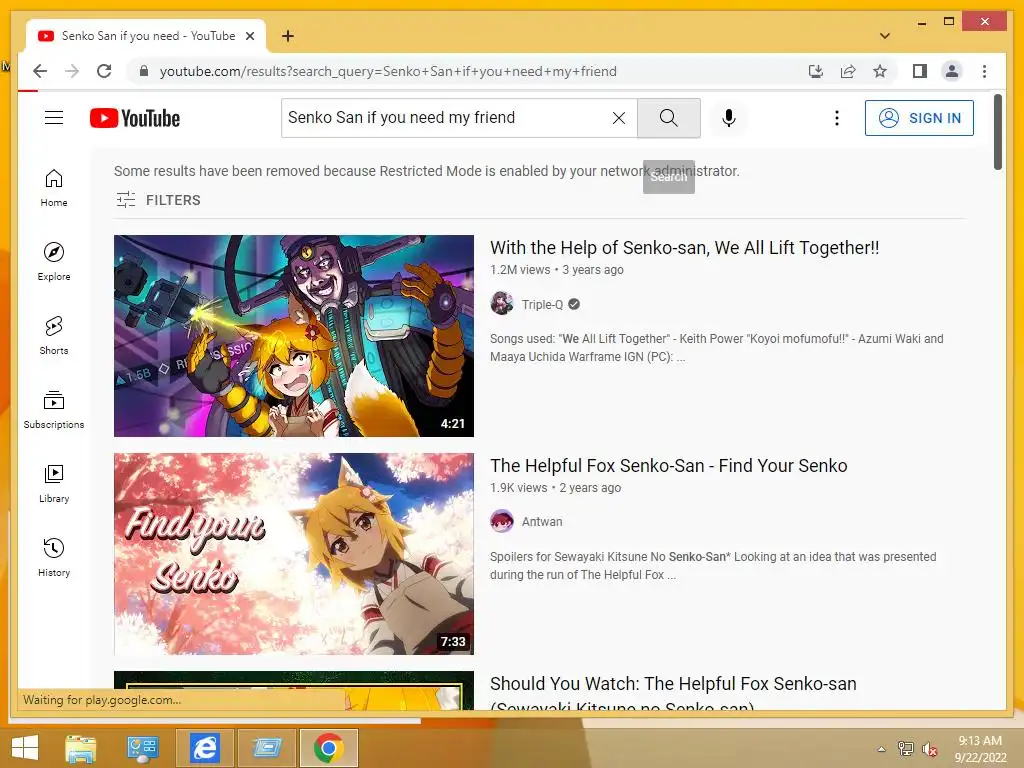The height and width of the screenshot is (768, 1024).
Task: Play the 4:21 Senko-san thumbnail video
Action: (x=294, y=336)
